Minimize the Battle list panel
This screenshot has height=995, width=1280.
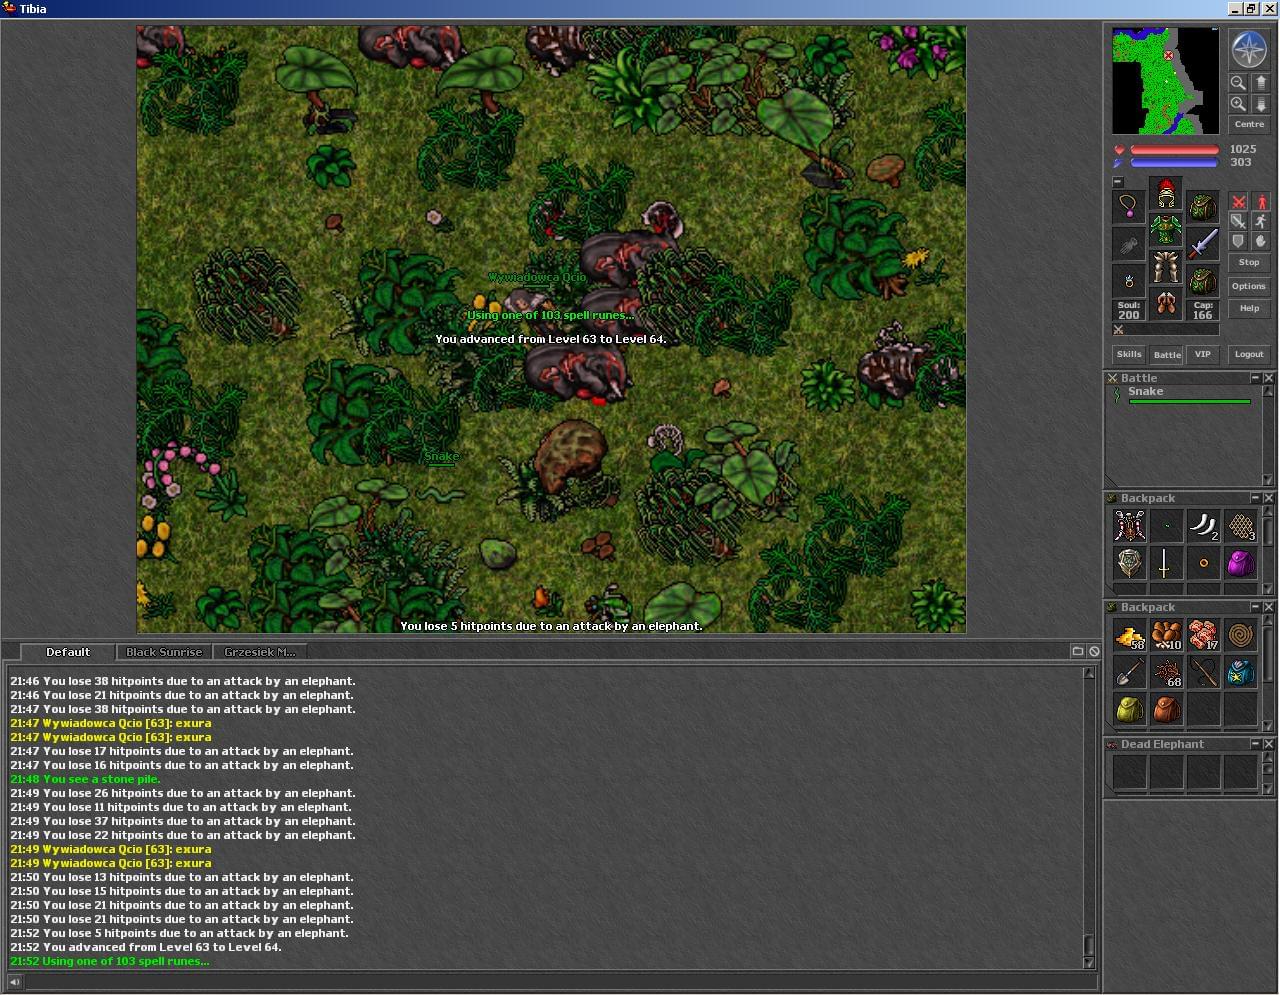click(1255, 378)
